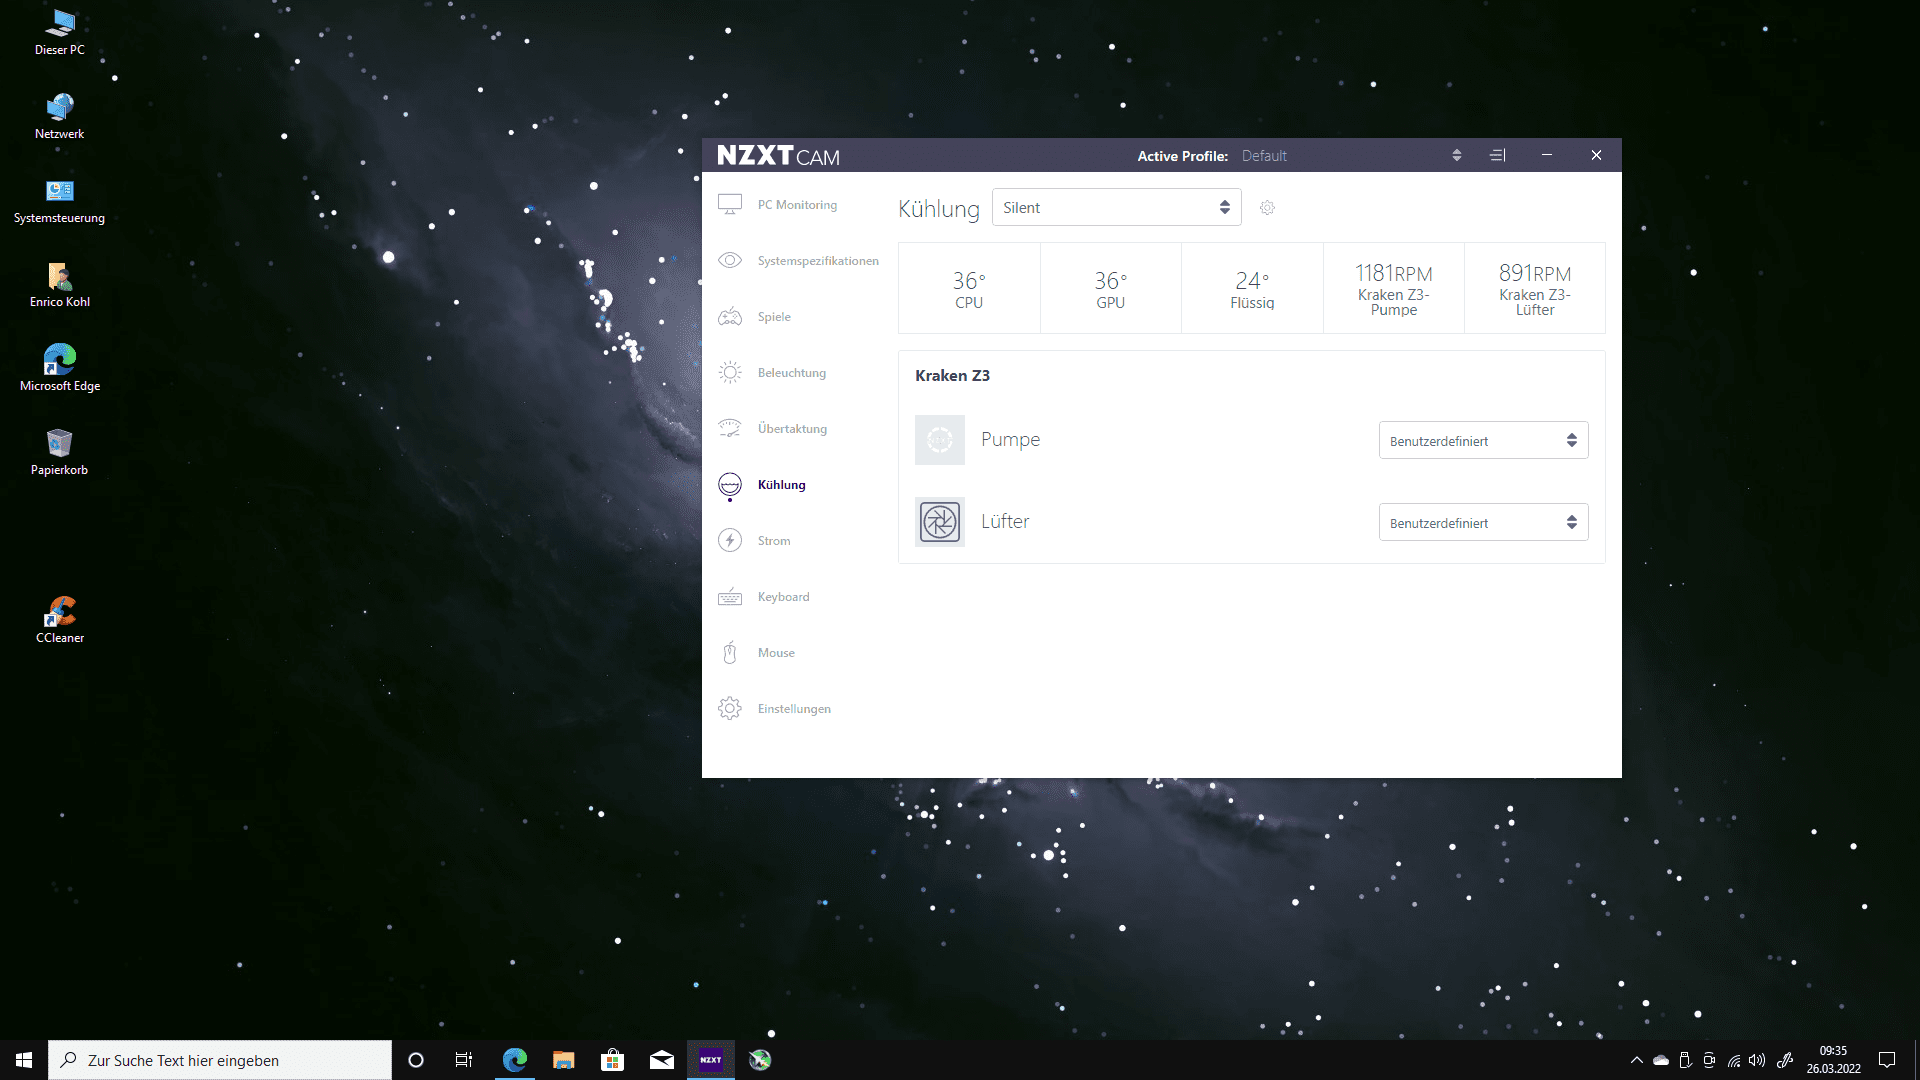
Task: Click the taskbar search text field
Action: click(x=220, y=1060)
